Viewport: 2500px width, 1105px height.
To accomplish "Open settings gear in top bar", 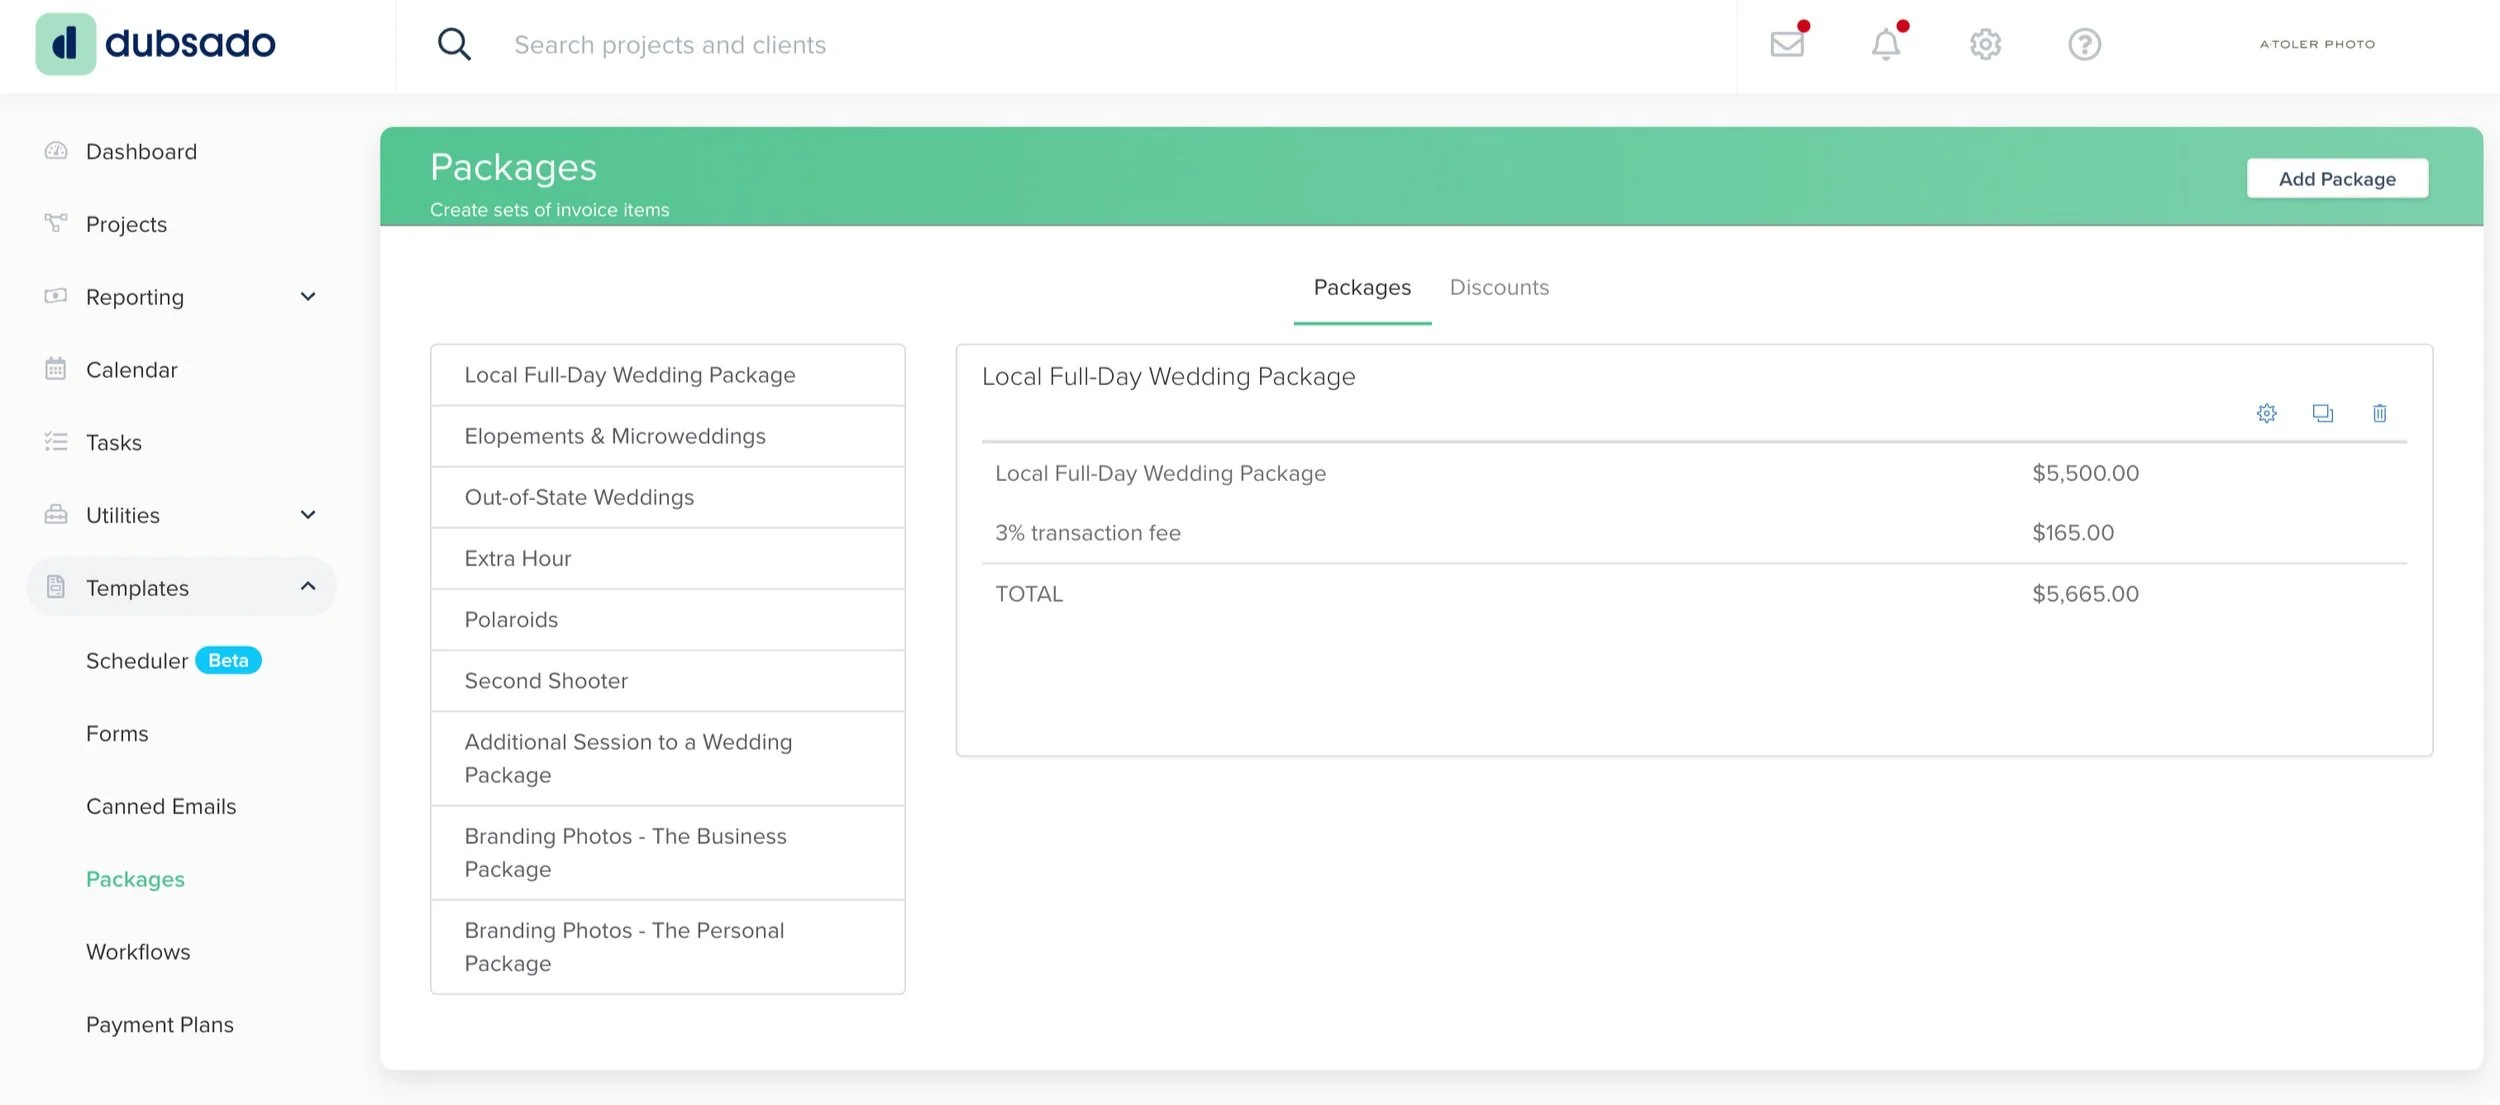I will click(1985, 44).
